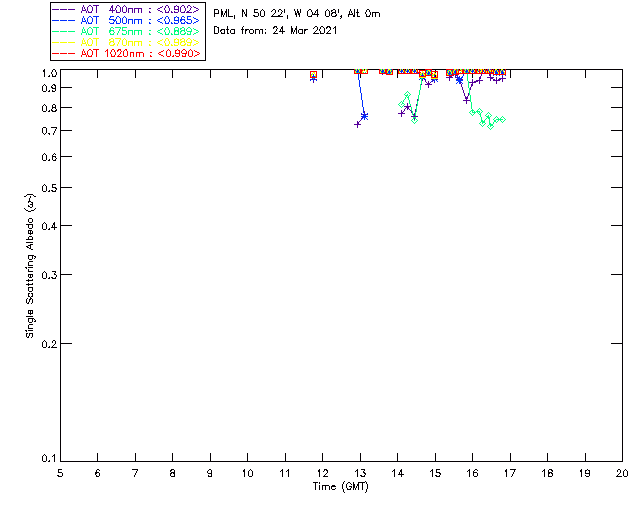The image size is (640, 512).
Task: Click the last green diamond marker before 17h
Action: (x=503, y=120)
